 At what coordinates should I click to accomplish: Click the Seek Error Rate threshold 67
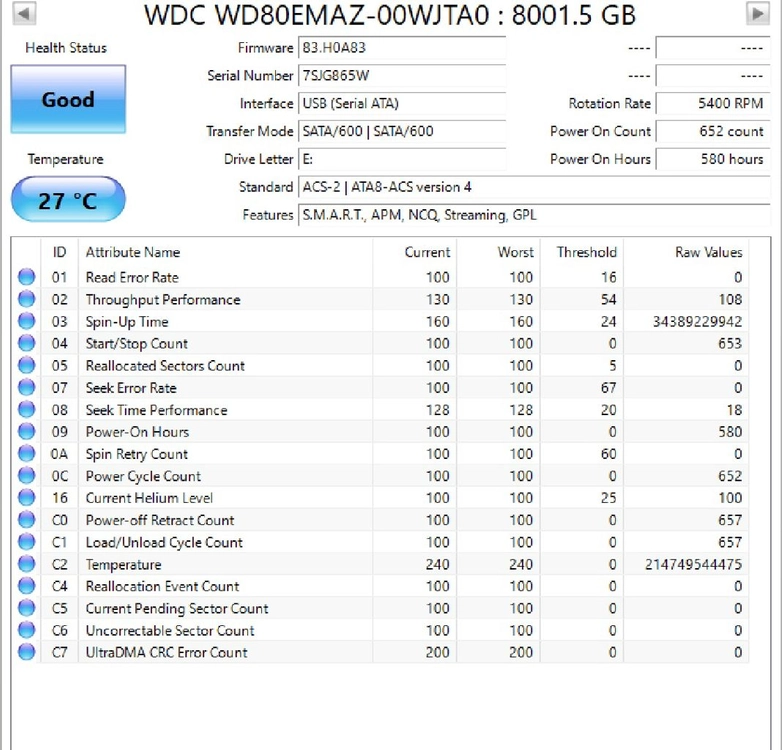click(608, 387)
